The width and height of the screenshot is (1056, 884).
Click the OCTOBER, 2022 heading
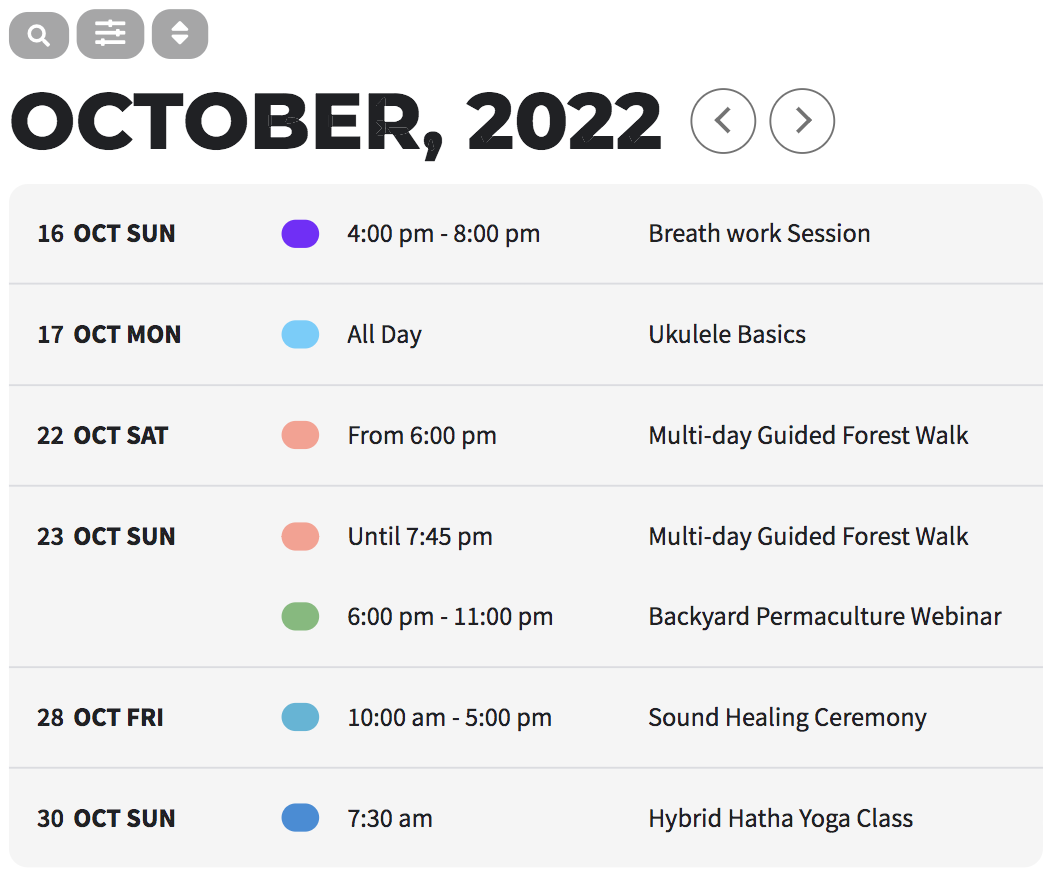[x=335, y=120]
